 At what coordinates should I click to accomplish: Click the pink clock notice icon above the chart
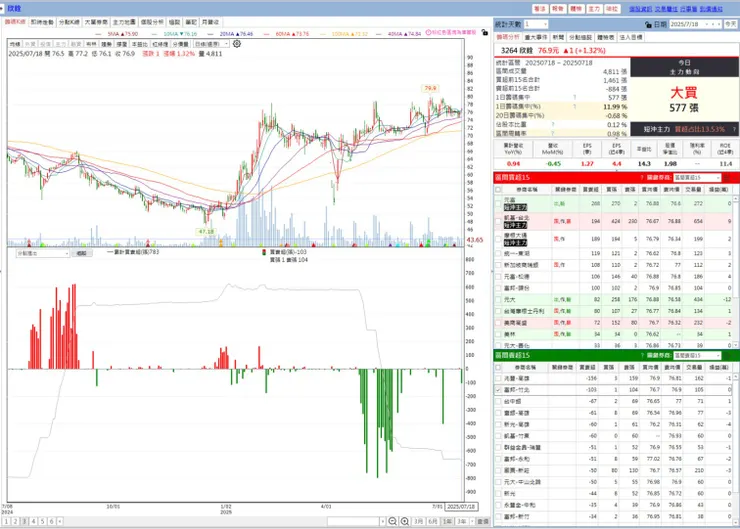(429, 33)
